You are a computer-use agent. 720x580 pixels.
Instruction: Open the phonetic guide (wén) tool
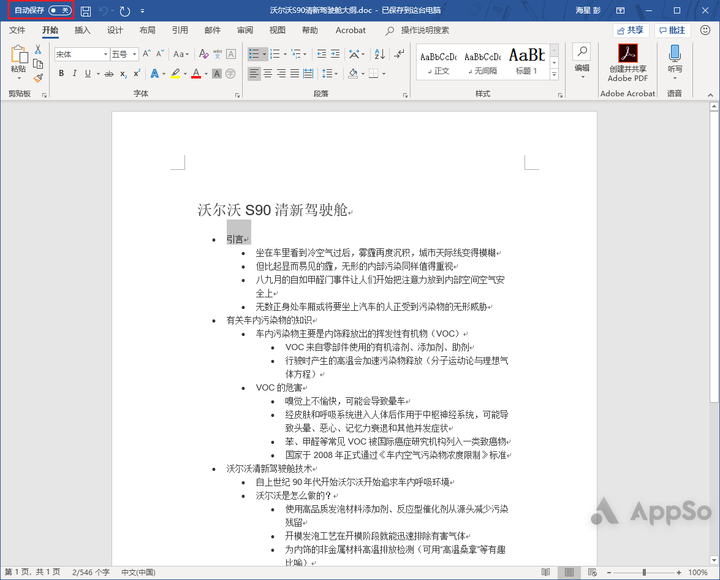click(217, 54)
